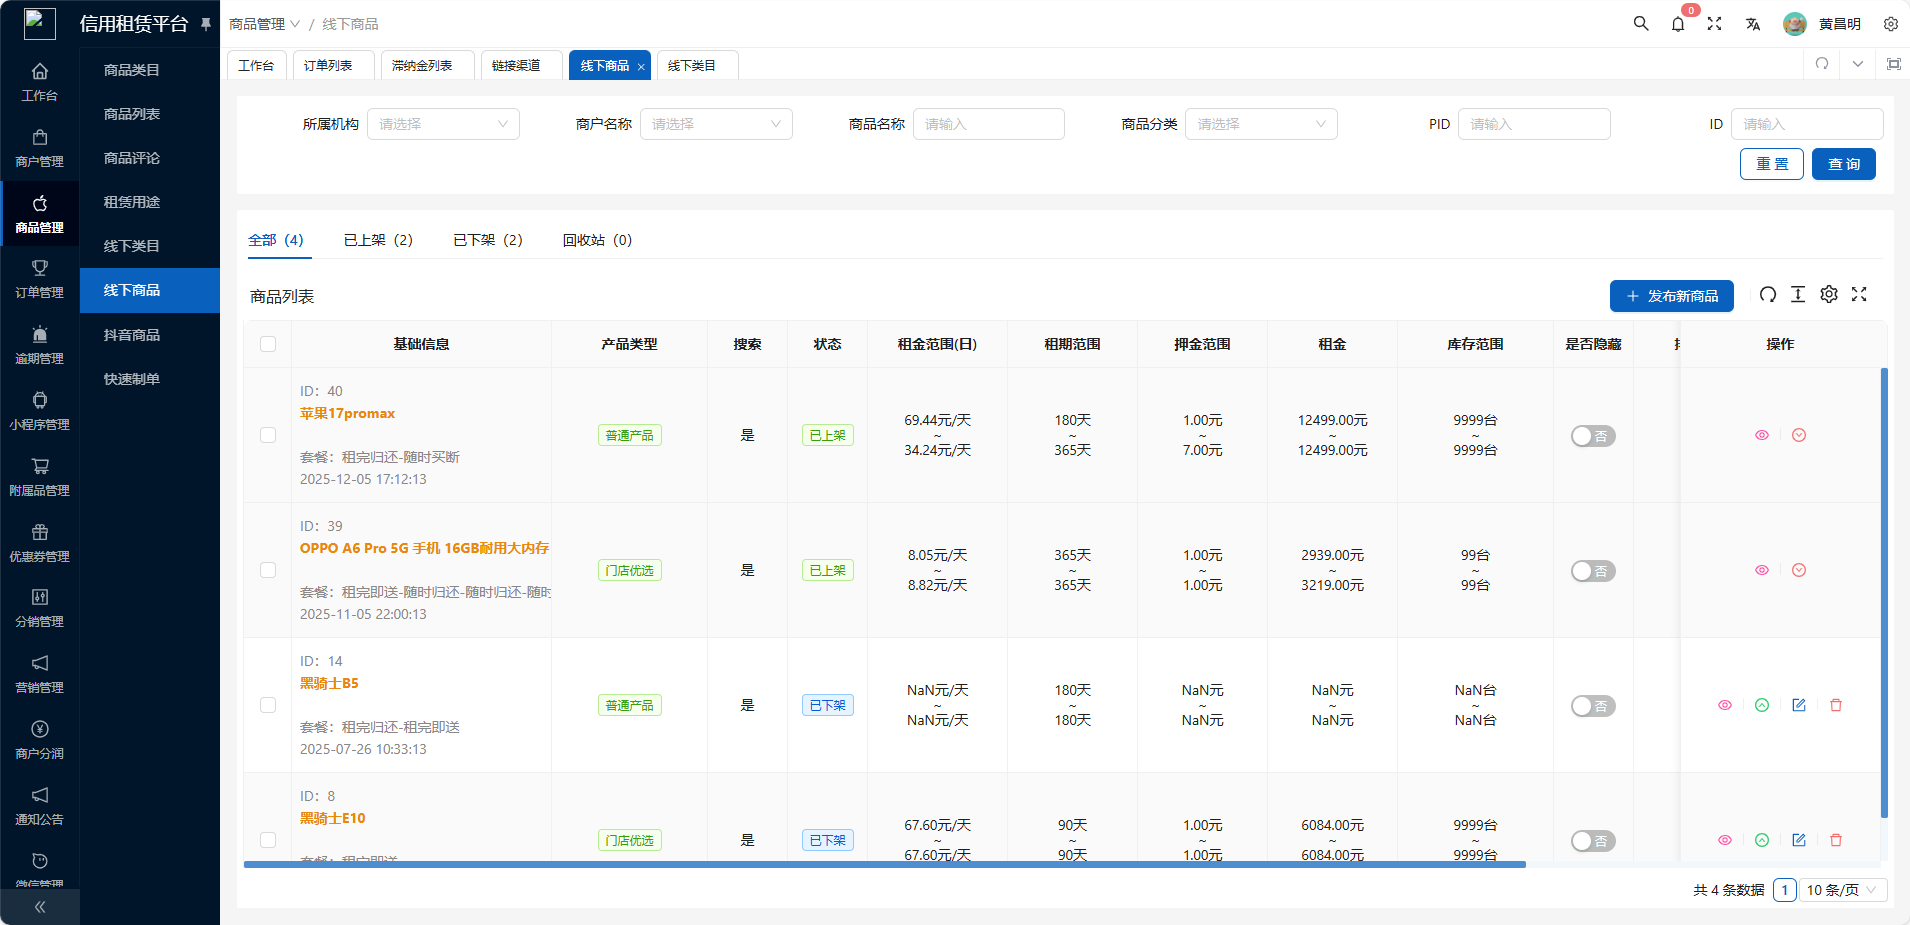Image resolution: width=1910 pixels, height=925 pixels.
Task: Open table column settings gear
Action: pos(1829,294)
